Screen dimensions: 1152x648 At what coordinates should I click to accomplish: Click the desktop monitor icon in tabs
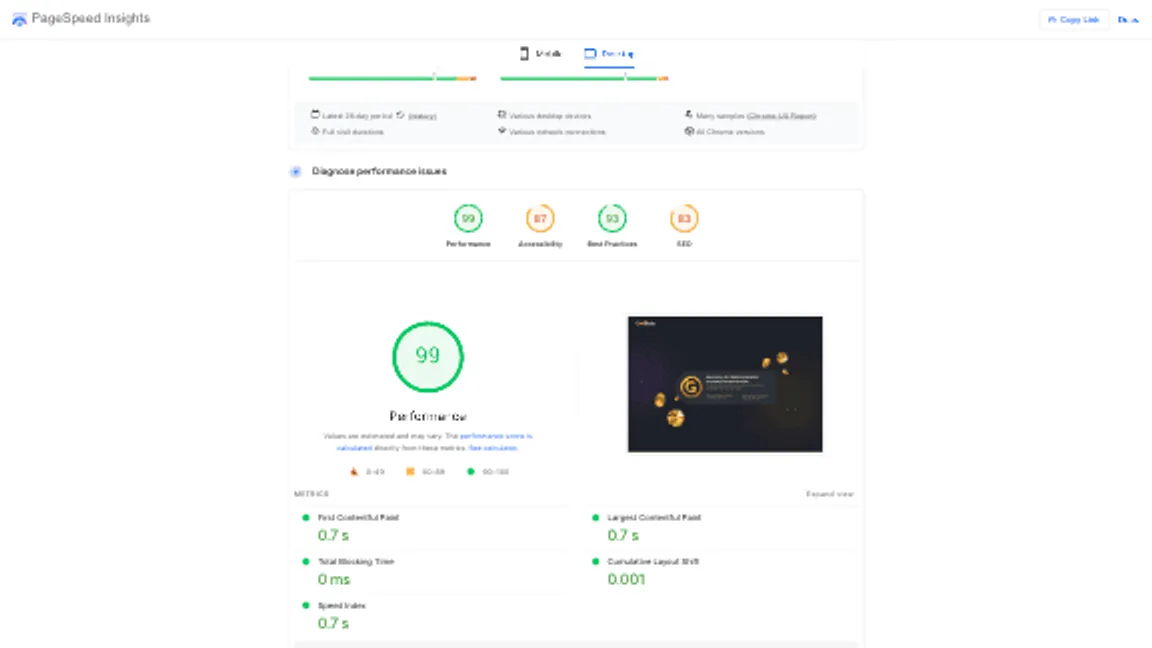[590, 54]
